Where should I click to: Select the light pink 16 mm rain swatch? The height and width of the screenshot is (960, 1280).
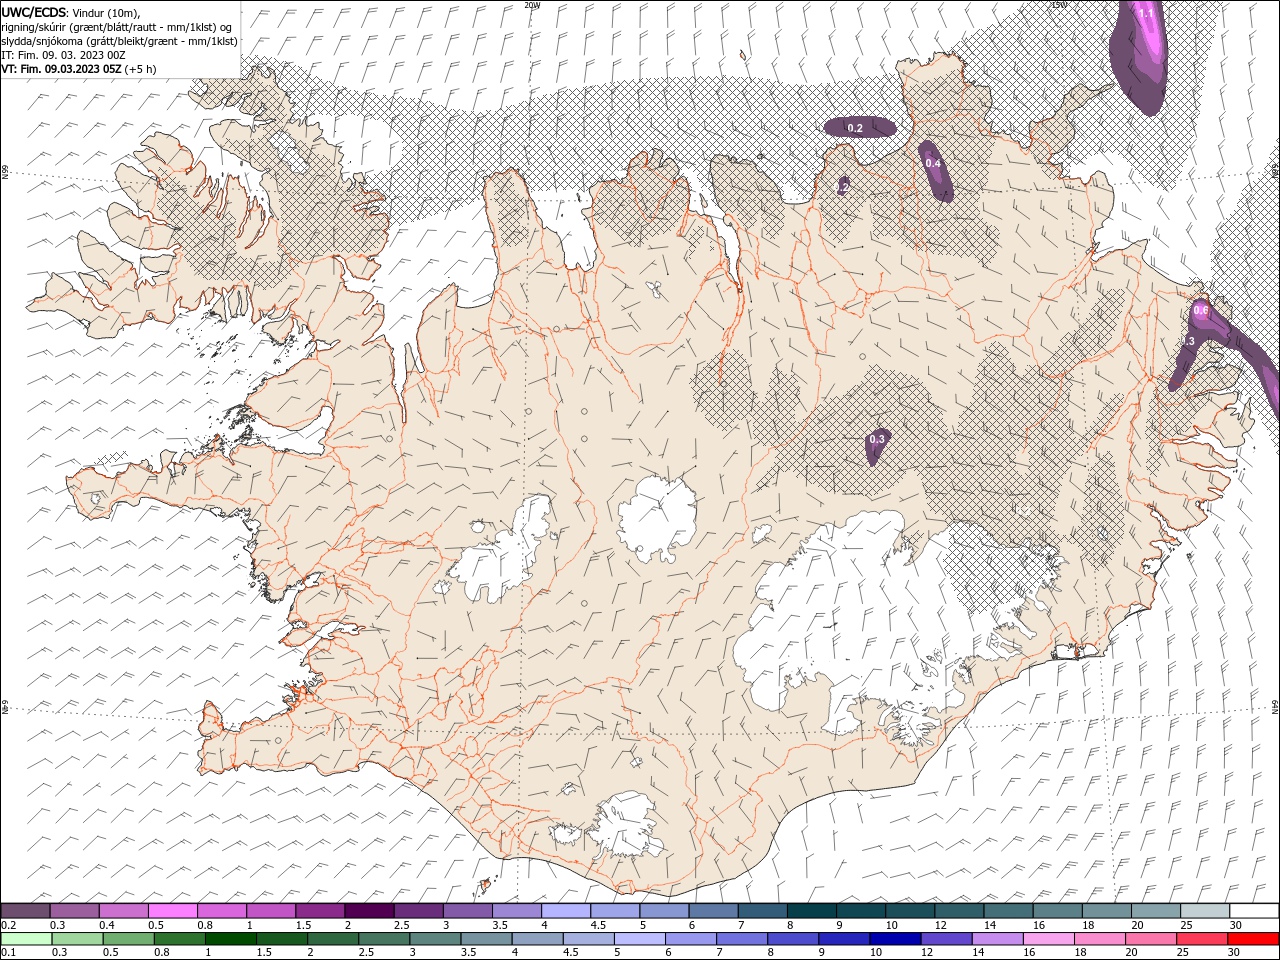[x=1048, y=938]
